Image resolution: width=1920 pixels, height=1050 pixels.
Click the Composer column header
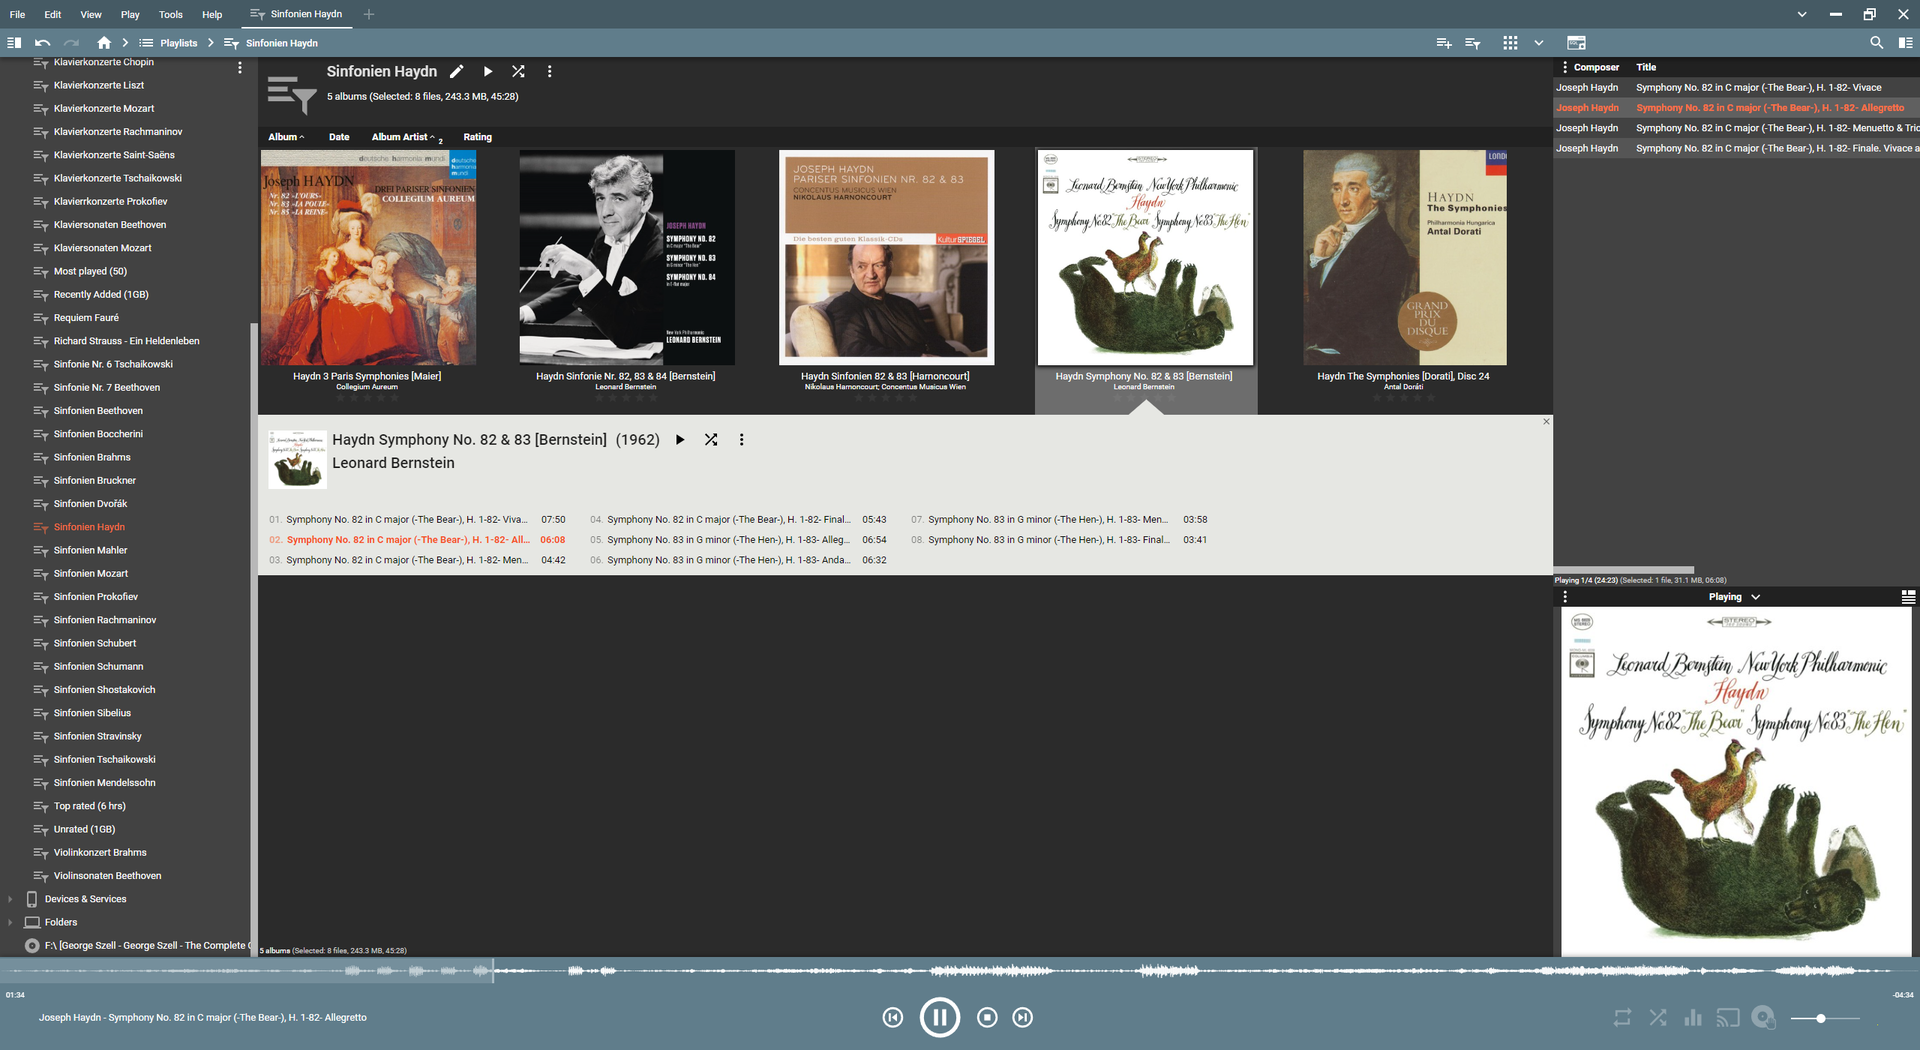[1596, 67]
